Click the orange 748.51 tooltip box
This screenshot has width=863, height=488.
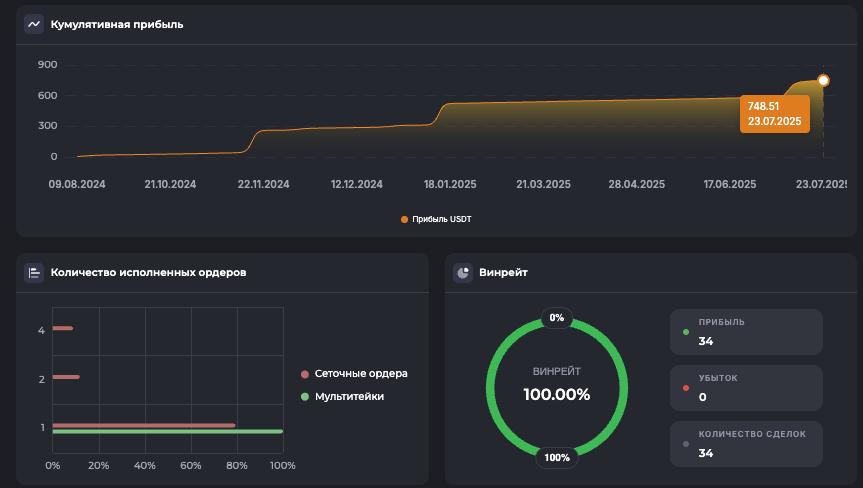pos(775,113)
